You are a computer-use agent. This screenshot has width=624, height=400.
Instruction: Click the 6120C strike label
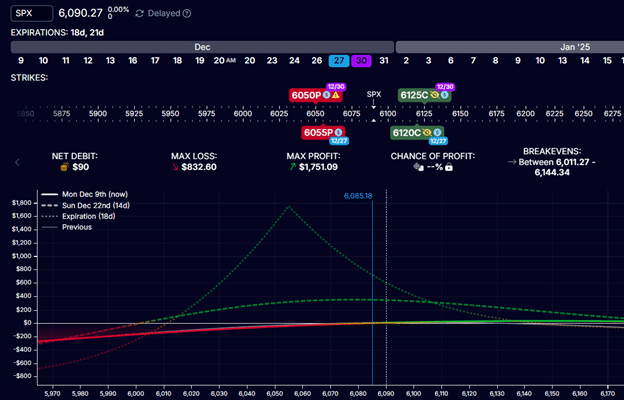pyautogui.click(x=412, y=132)
